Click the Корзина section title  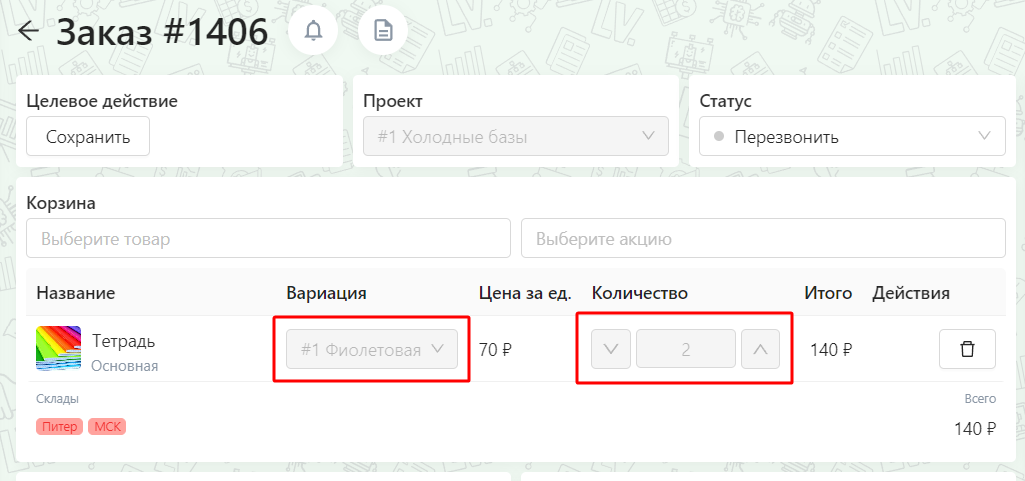[x=61, y=203]
